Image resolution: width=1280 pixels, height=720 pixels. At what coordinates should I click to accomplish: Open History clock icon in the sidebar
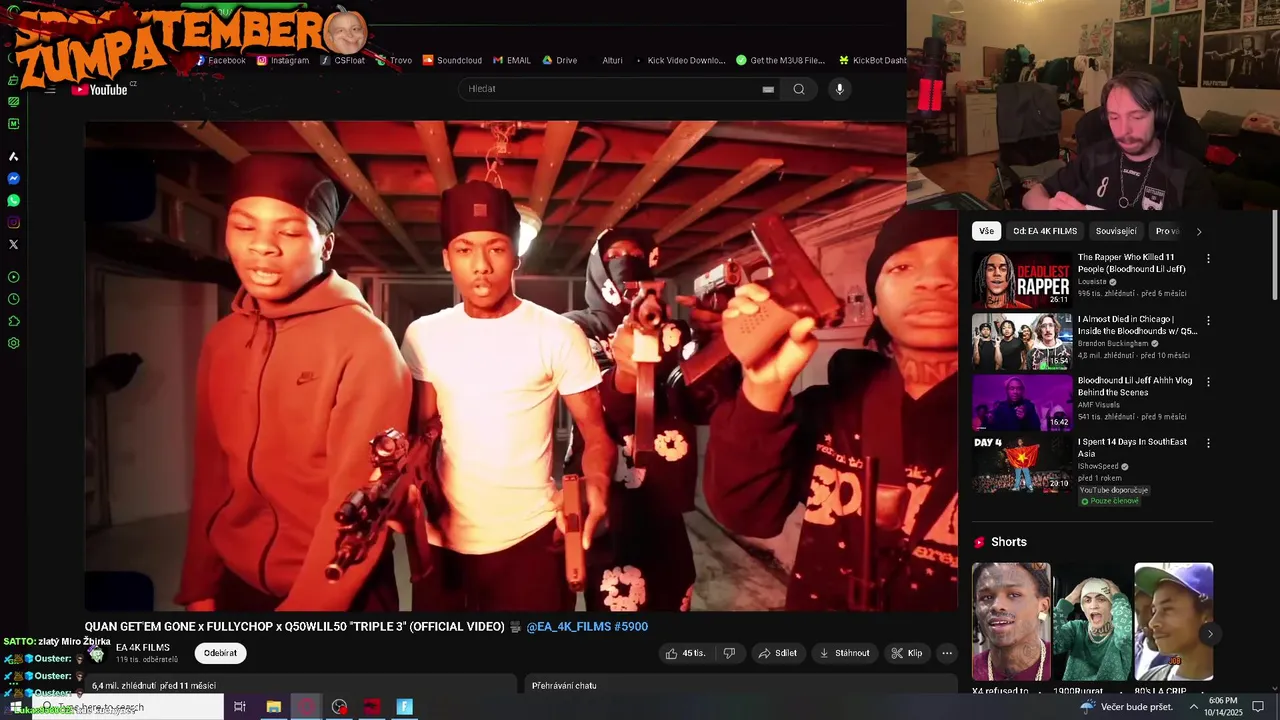click(x=13, y=299)
